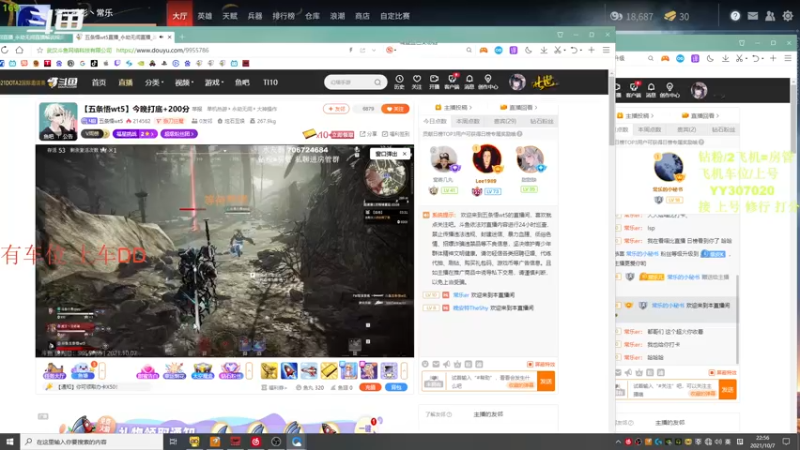The height and width of the screenshot is (450, 800).
Task: Open the 客户端 download icon with red badge
Action: click(x=452, y=81)
